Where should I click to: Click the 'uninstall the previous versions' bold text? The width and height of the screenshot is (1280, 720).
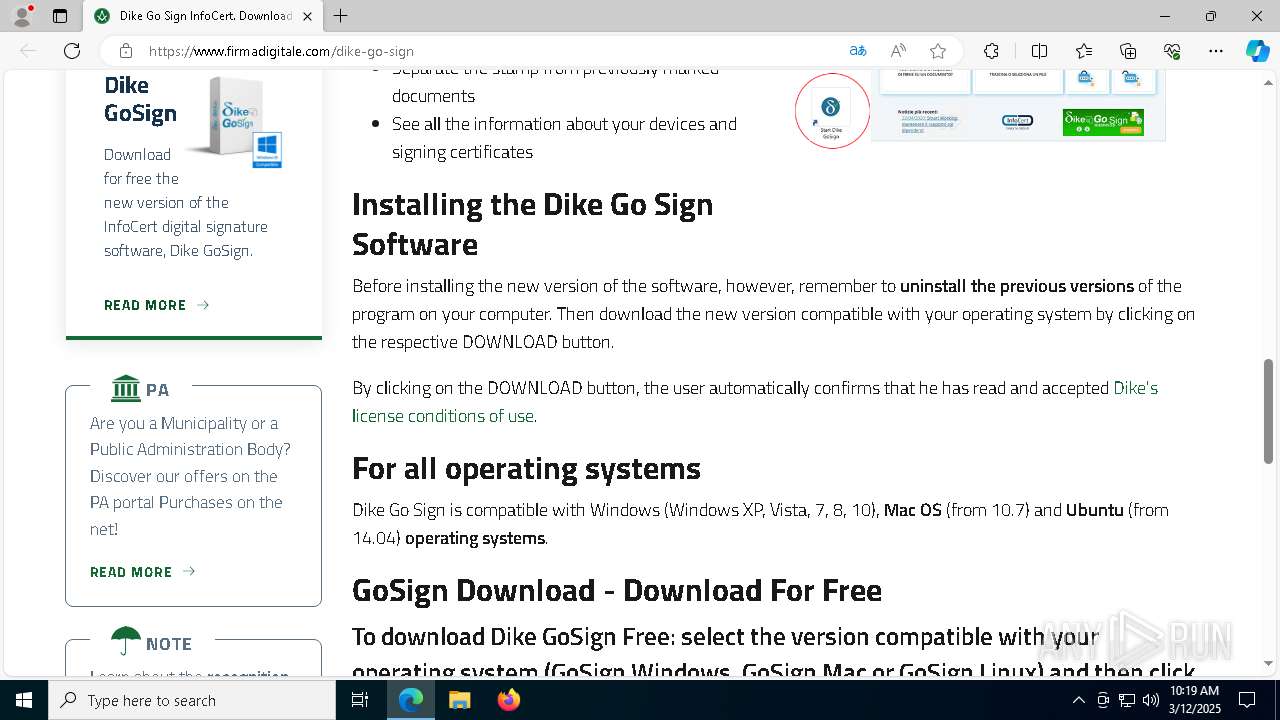point(1017,286)
